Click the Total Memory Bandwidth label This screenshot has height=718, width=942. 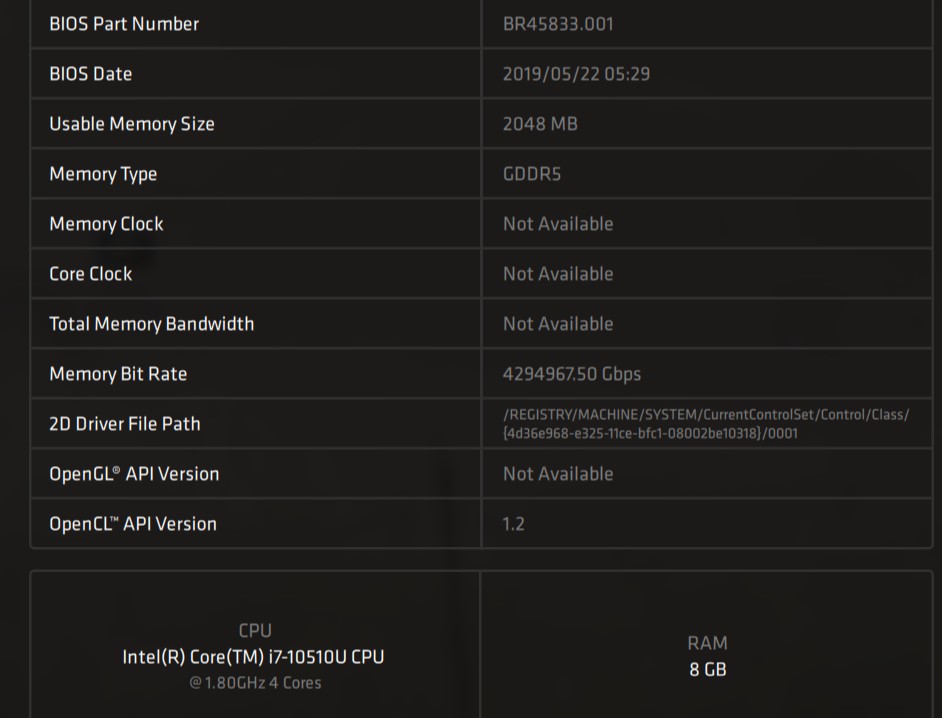point(152,324)
